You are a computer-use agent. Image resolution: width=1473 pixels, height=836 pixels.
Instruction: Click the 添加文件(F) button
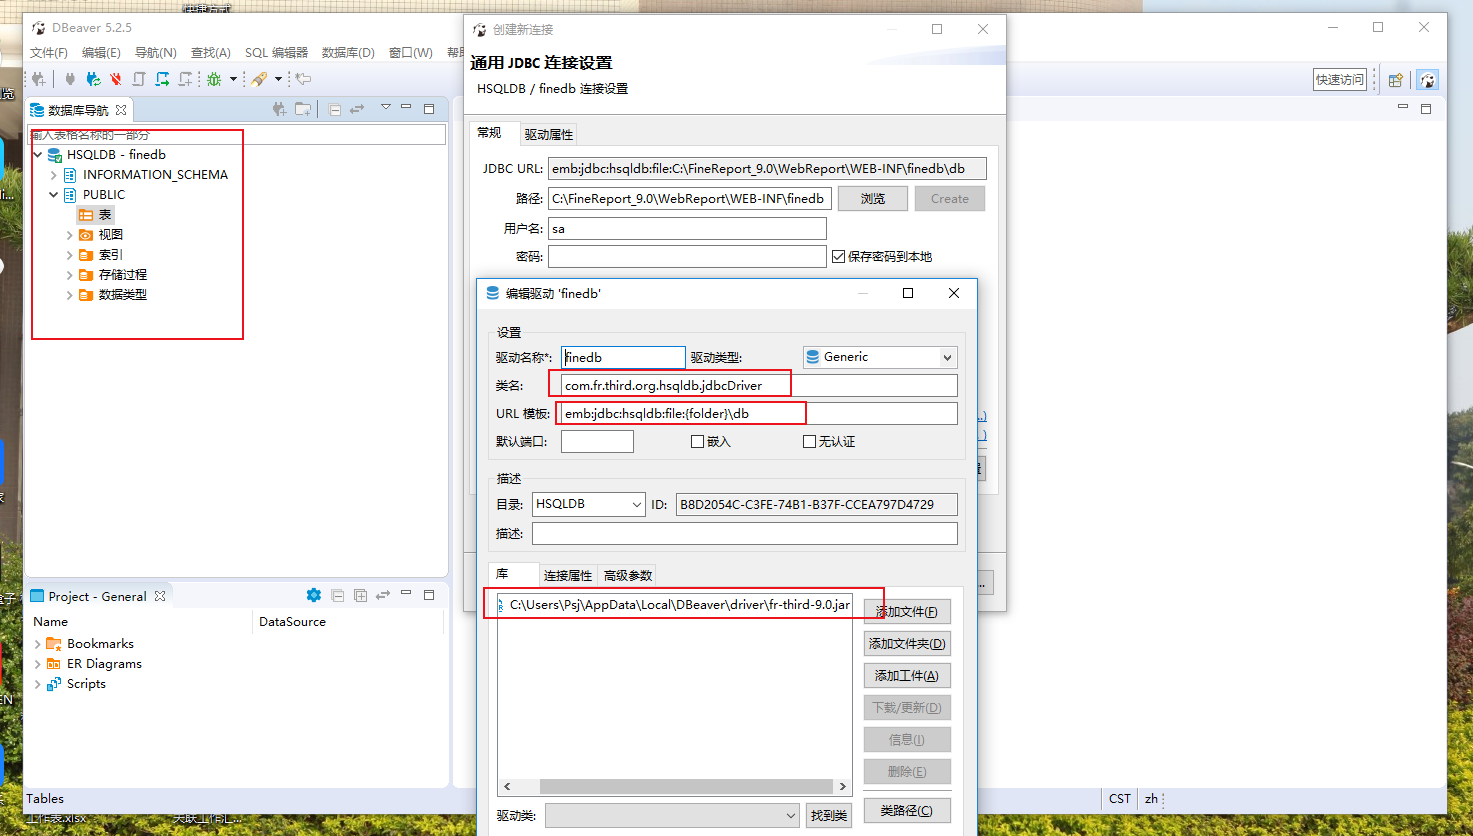[x=907, y=611]
